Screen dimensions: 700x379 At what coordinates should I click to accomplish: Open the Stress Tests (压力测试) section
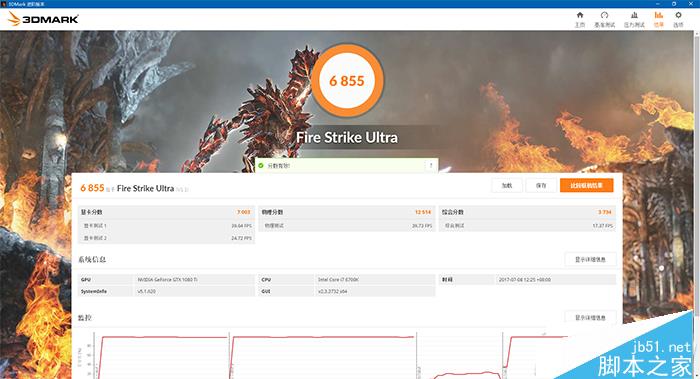coord(634,20)
